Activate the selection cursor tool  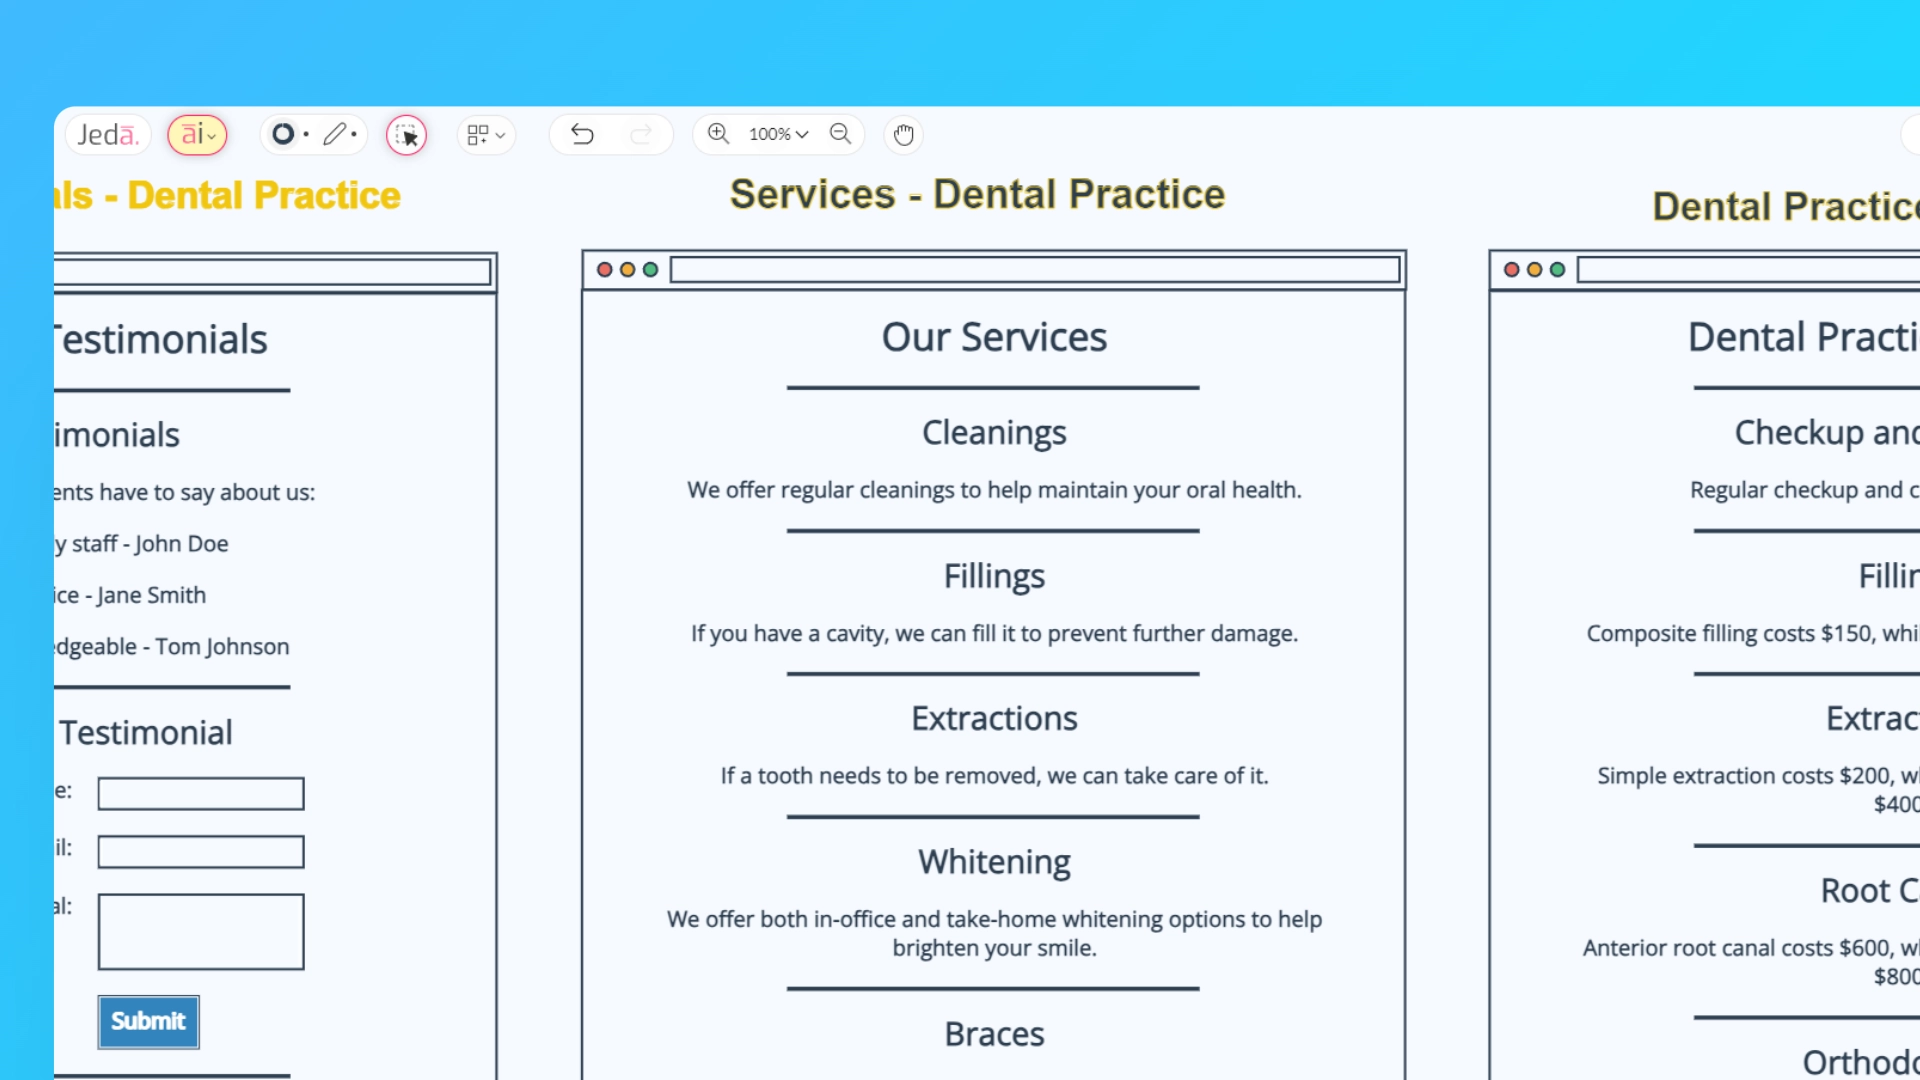(x=406, y=135)
